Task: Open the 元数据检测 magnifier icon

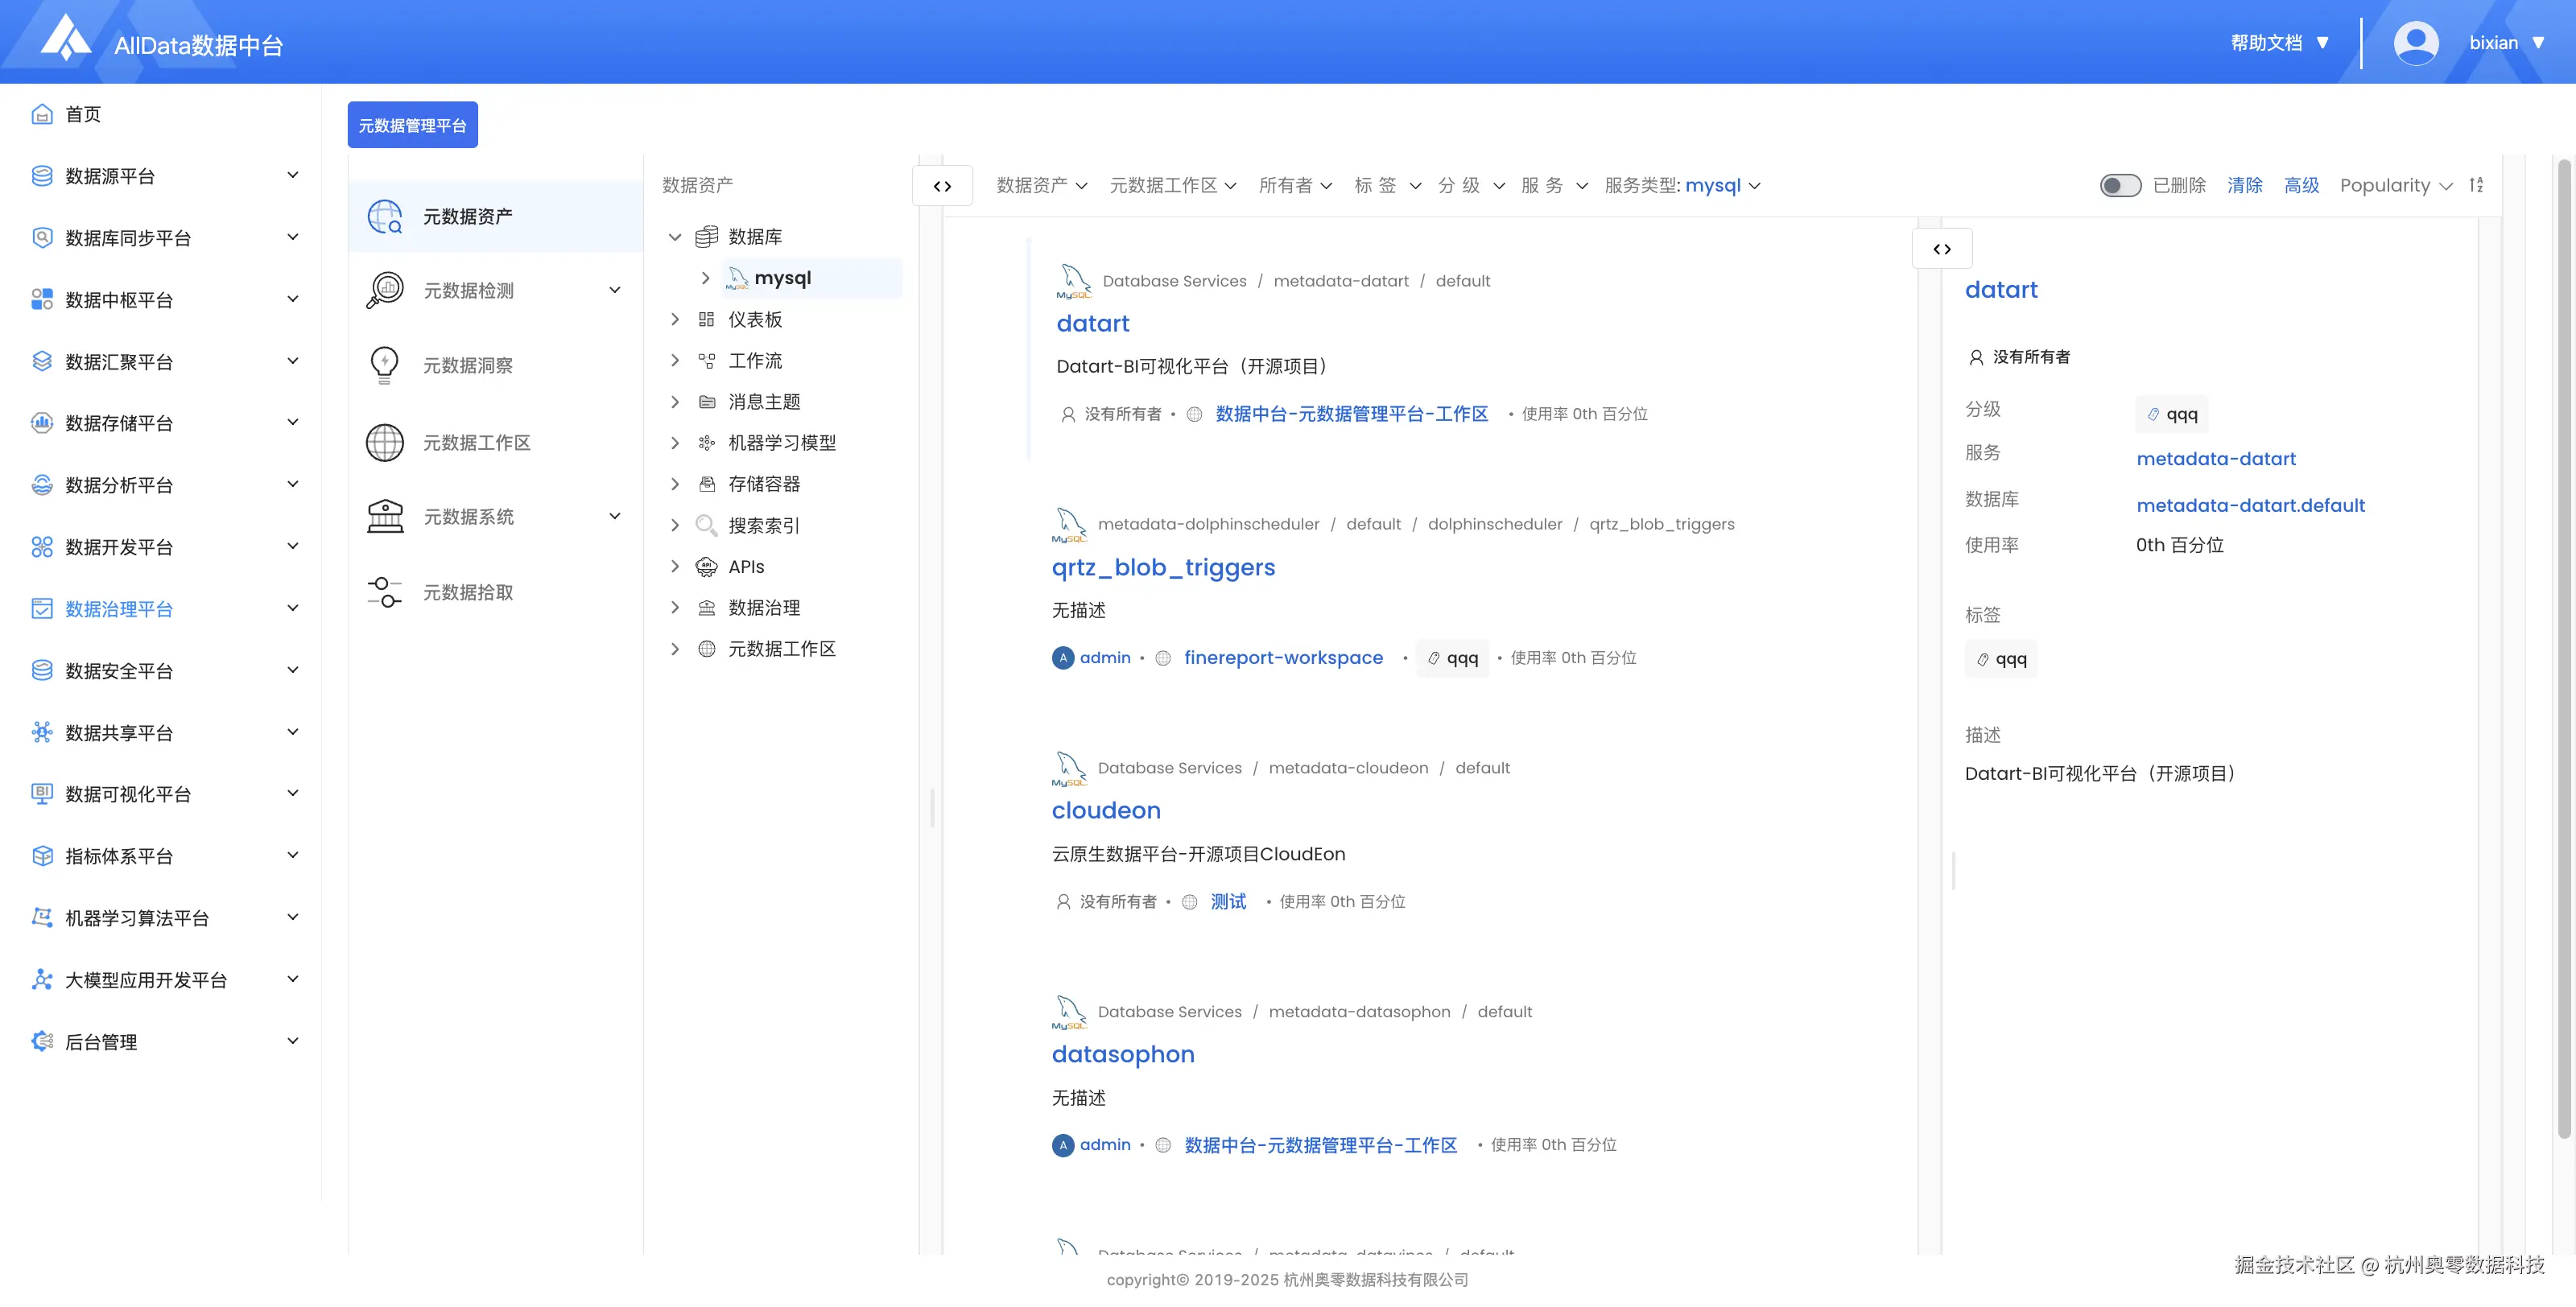Action: tap(385, 290)
